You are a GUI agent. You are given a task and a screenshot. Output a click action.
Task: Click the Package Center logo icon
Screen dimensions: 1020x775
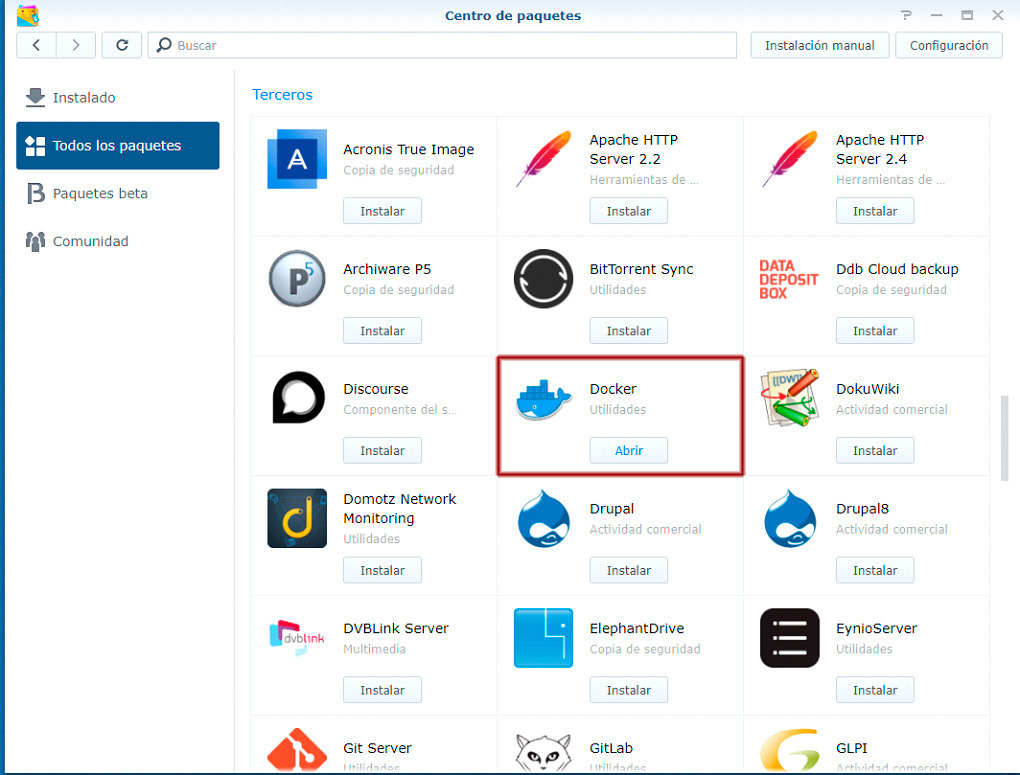click(x=27, y=16)
